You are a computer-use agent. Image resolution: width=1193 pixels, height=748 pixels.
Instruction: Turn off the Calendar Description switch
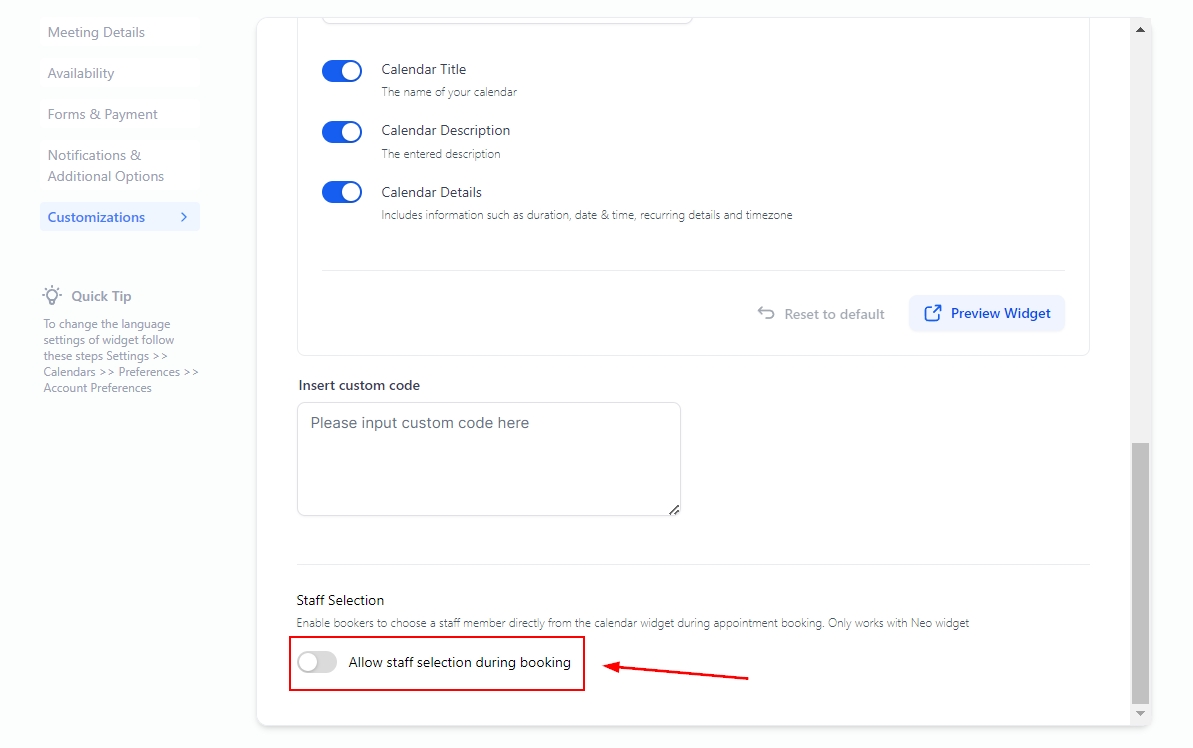pos(342,132)
